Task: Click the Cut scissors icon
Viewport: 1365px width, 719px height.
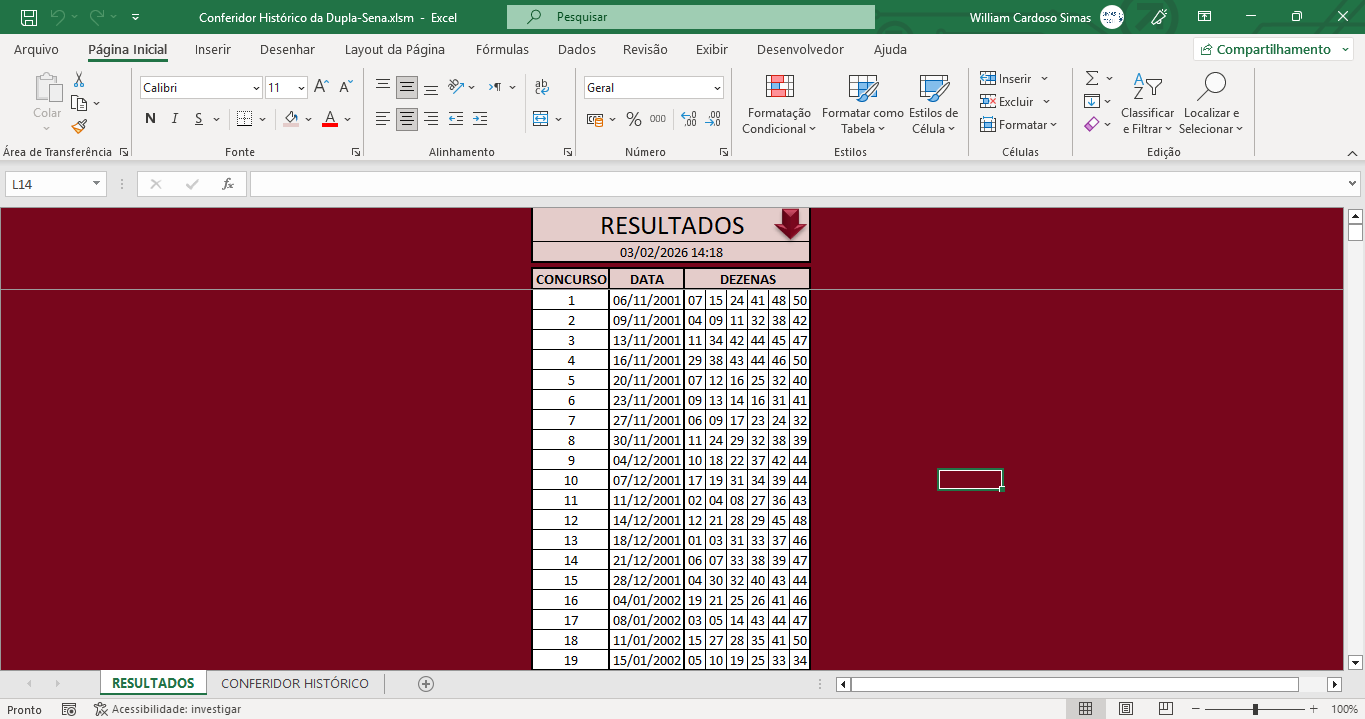Action: click(x=79, y=80)
